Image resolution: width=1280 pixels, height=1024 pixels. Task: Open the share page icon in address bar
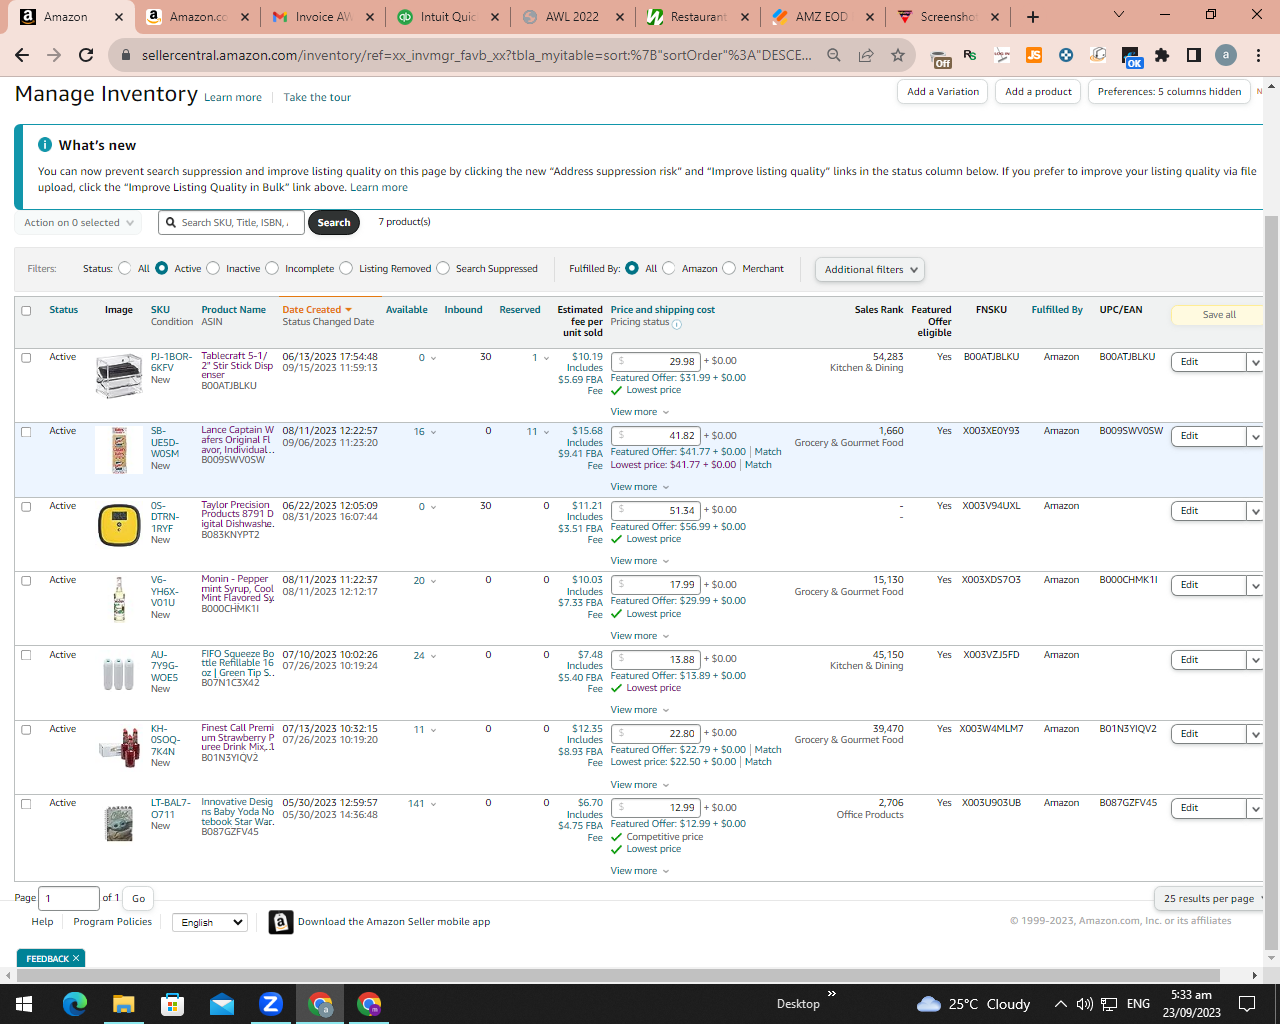[x=866, y=55]
